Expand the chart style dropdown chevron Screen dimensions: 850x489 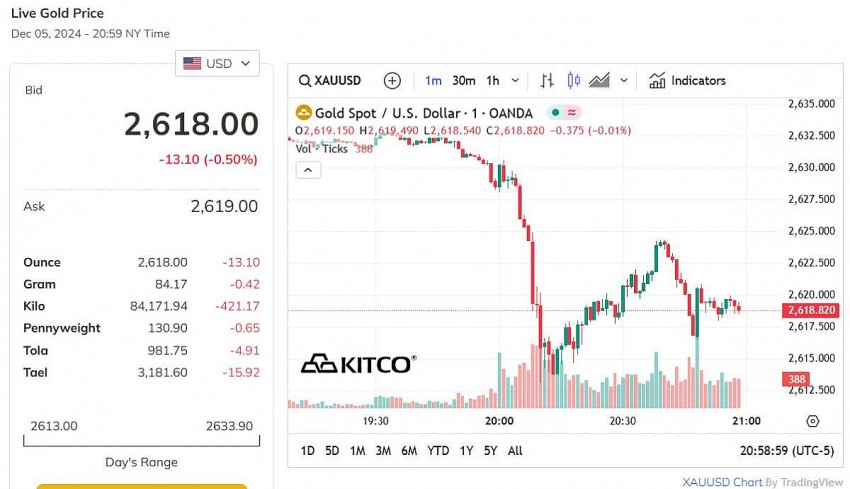click(624, 81)
